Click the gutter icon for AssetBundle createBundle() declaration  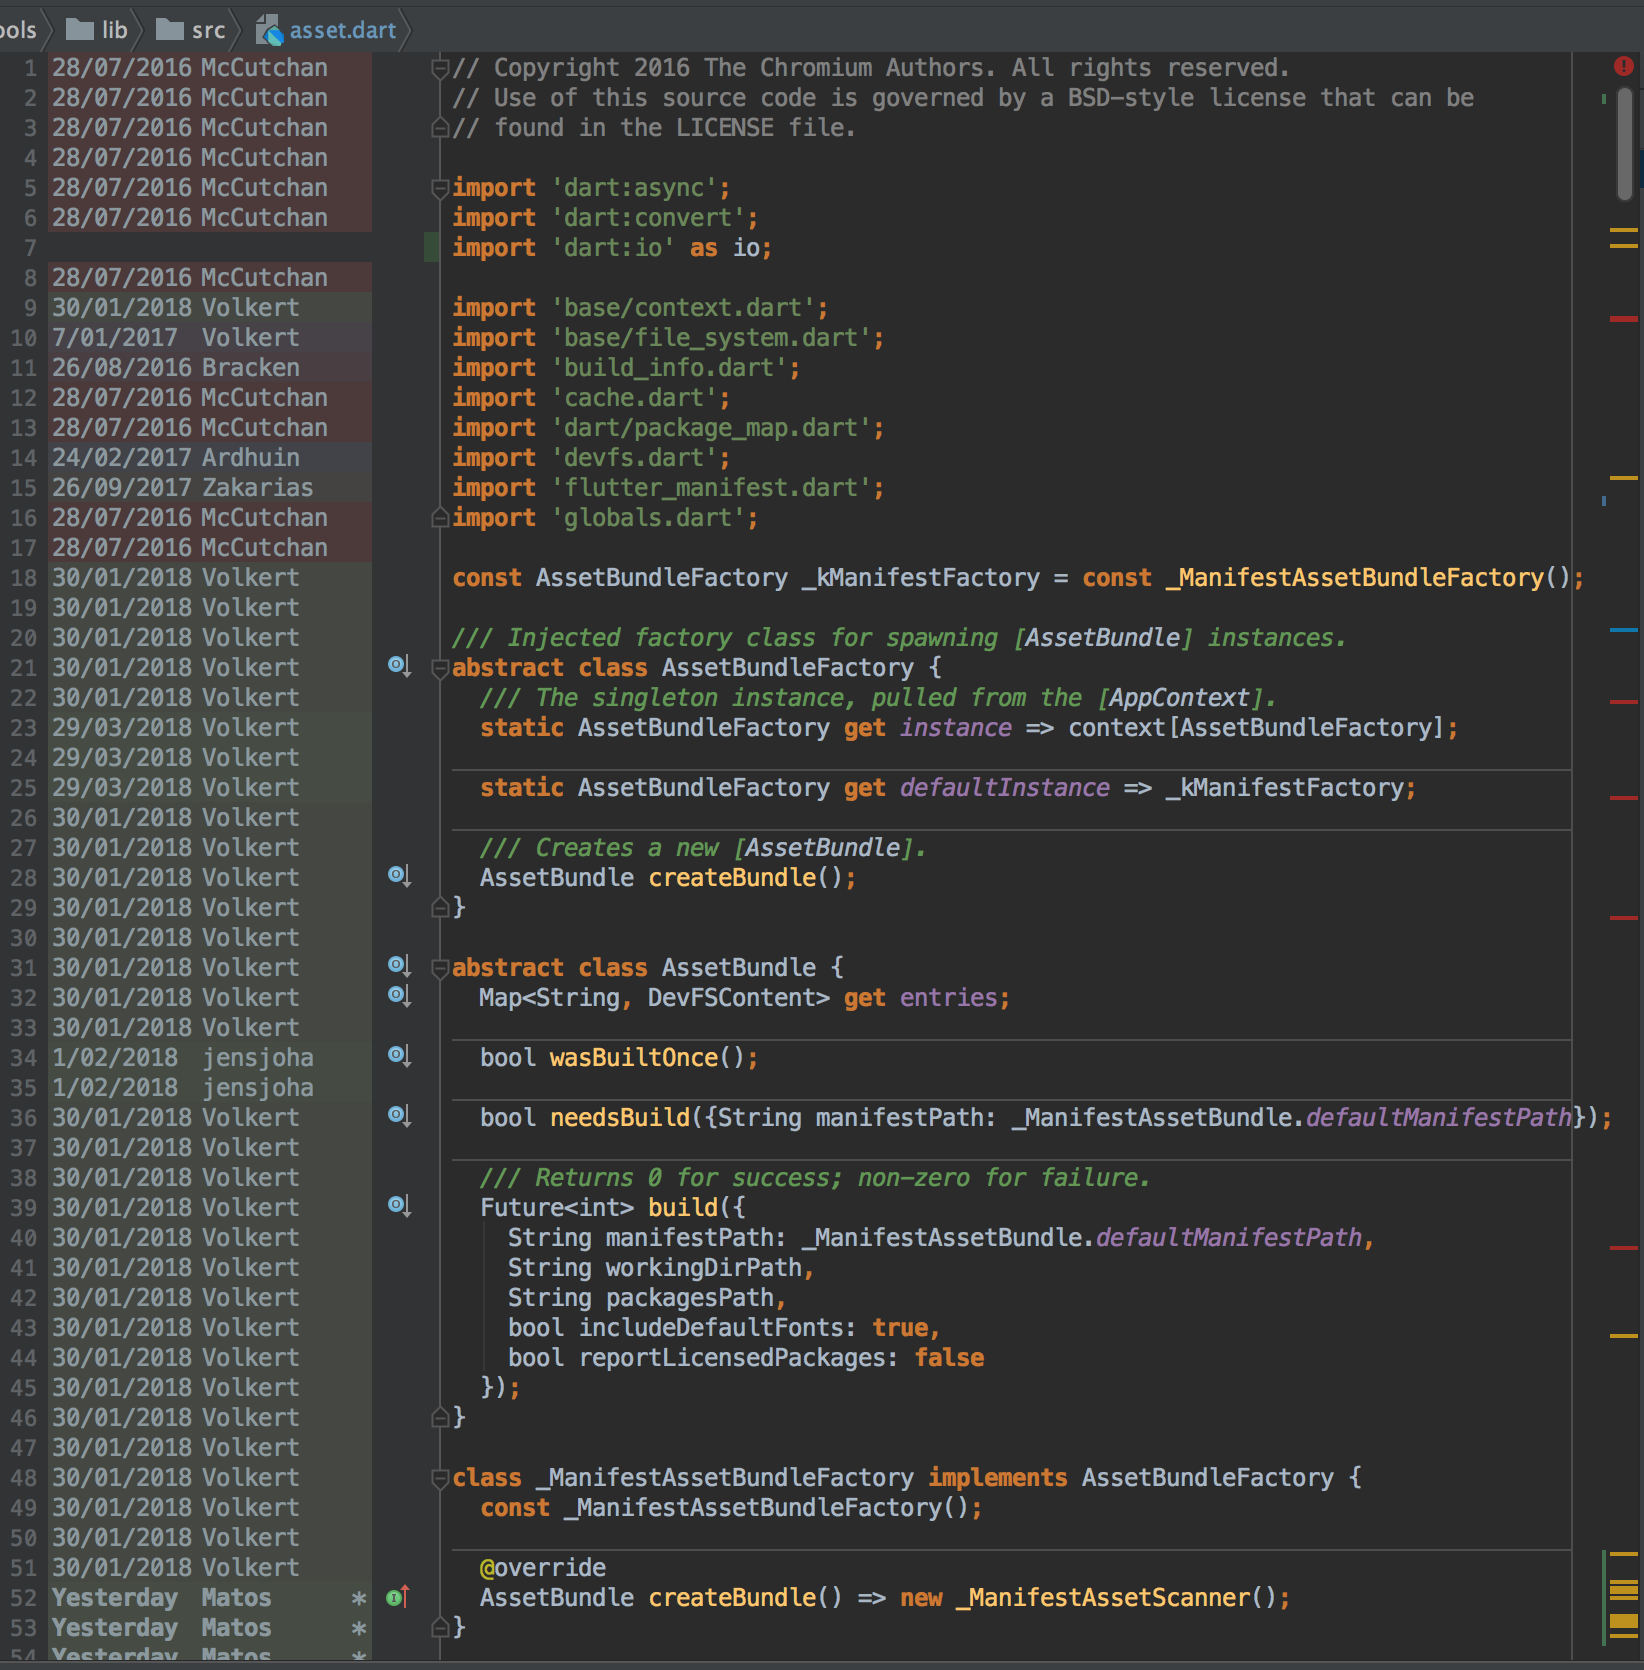[399, 876]
